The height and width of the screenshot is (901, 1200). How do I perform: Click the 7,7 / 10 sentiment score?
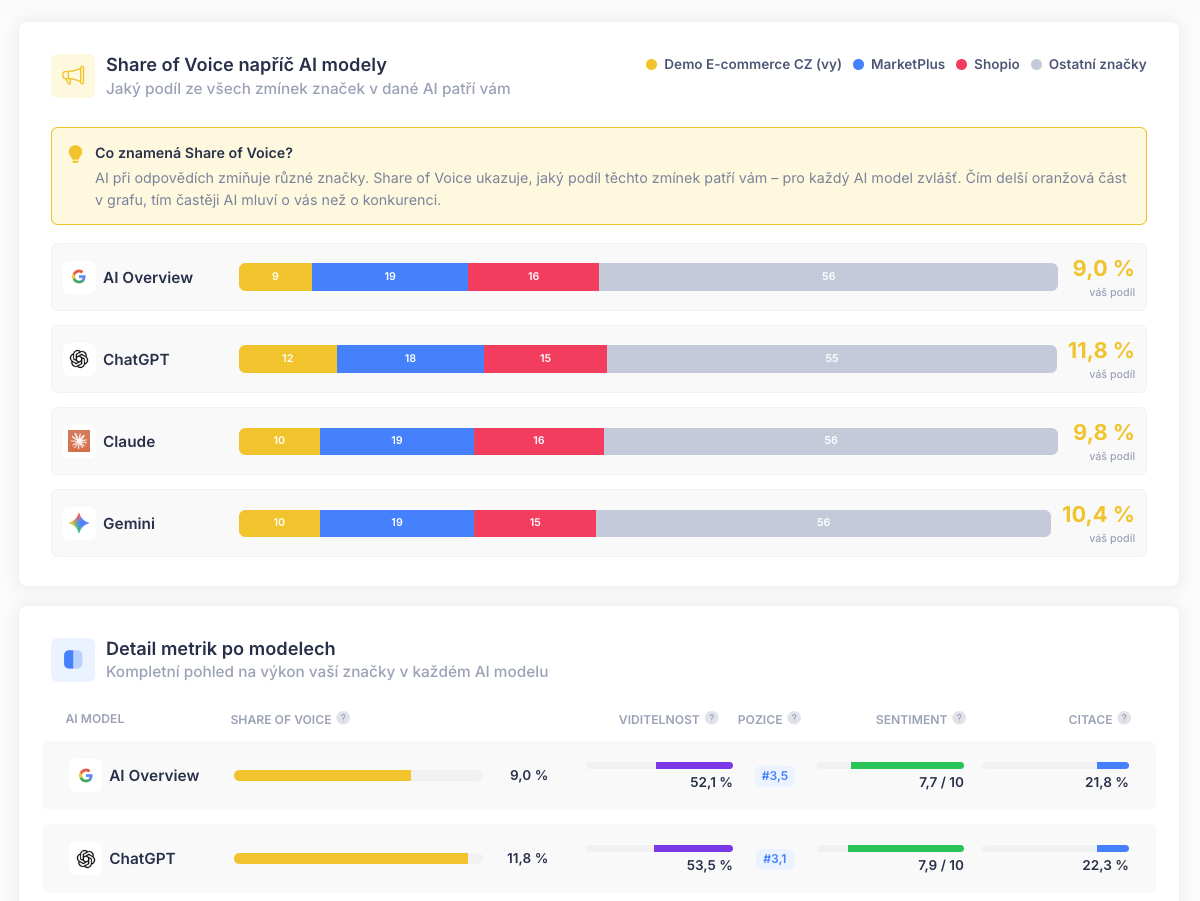click(x=941, y=782)
